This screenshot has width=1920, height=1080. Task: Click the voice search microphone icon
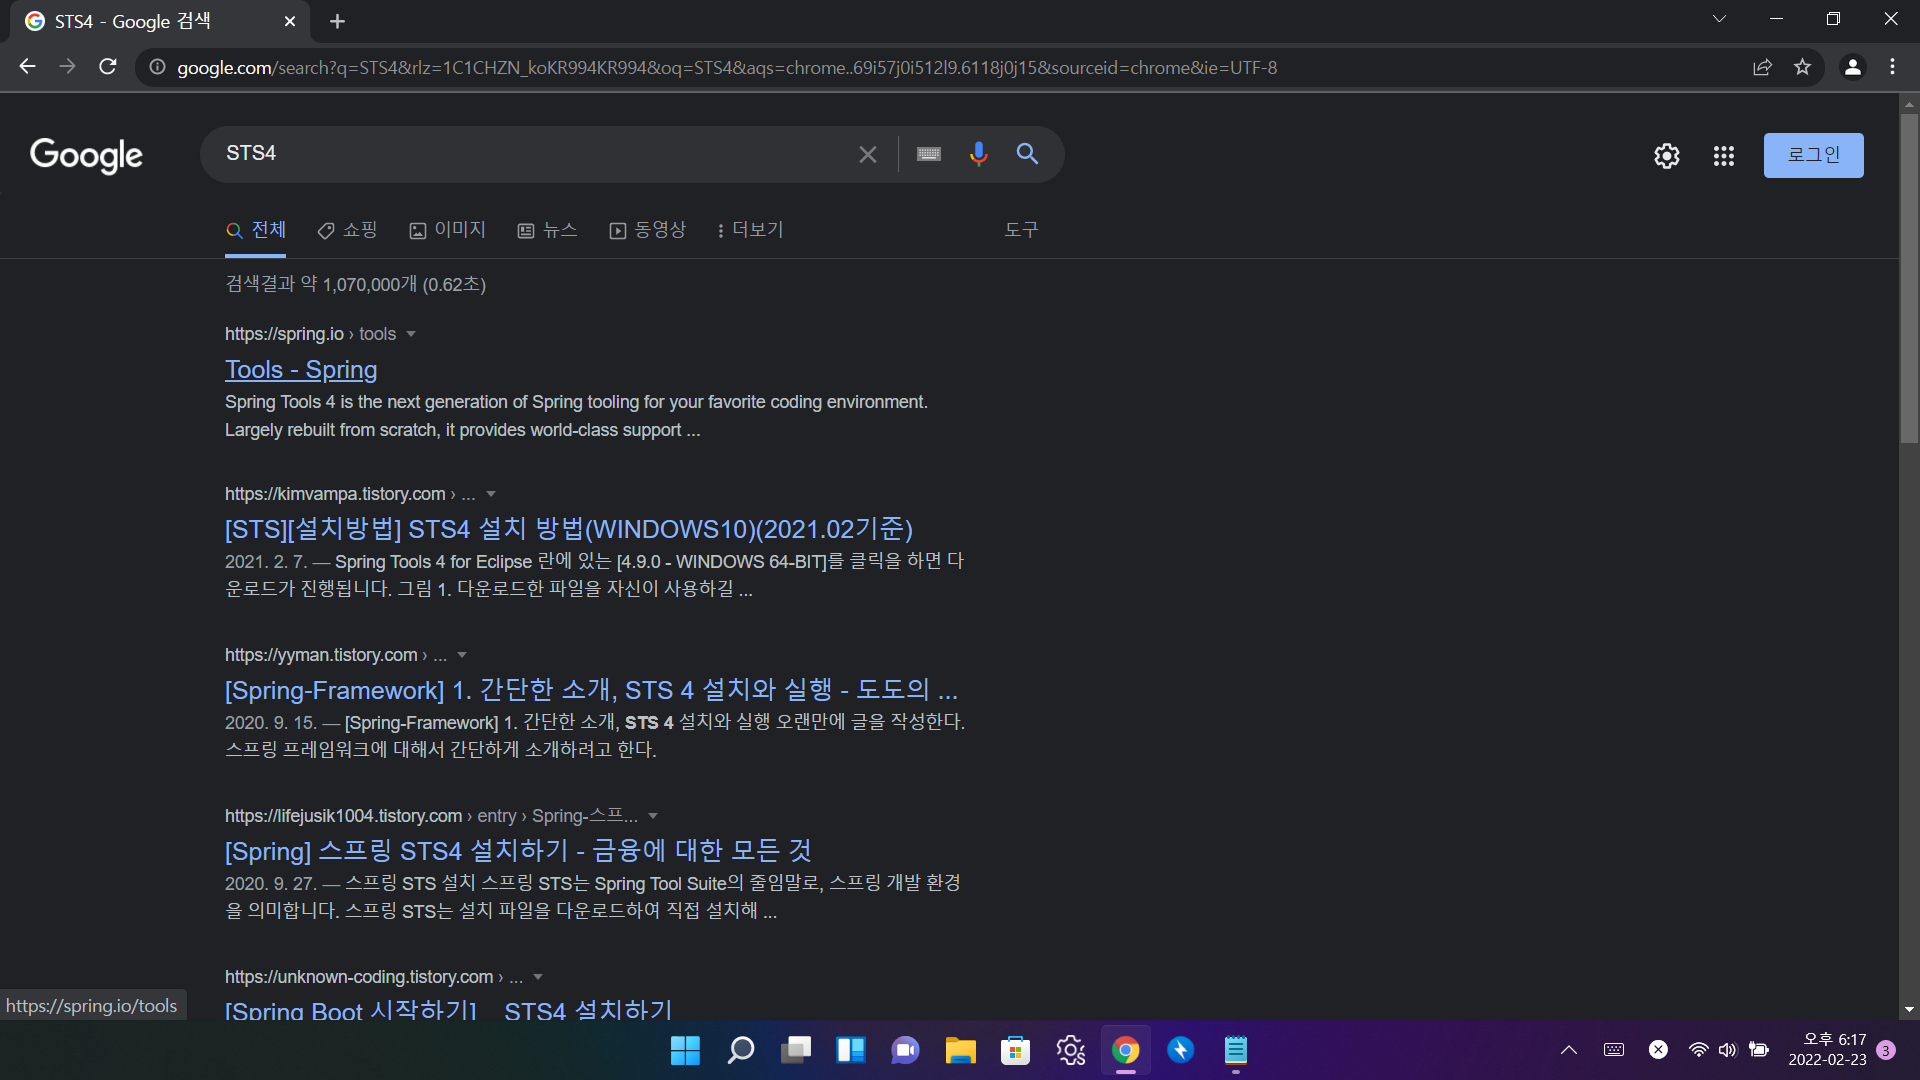click(978, 154)
